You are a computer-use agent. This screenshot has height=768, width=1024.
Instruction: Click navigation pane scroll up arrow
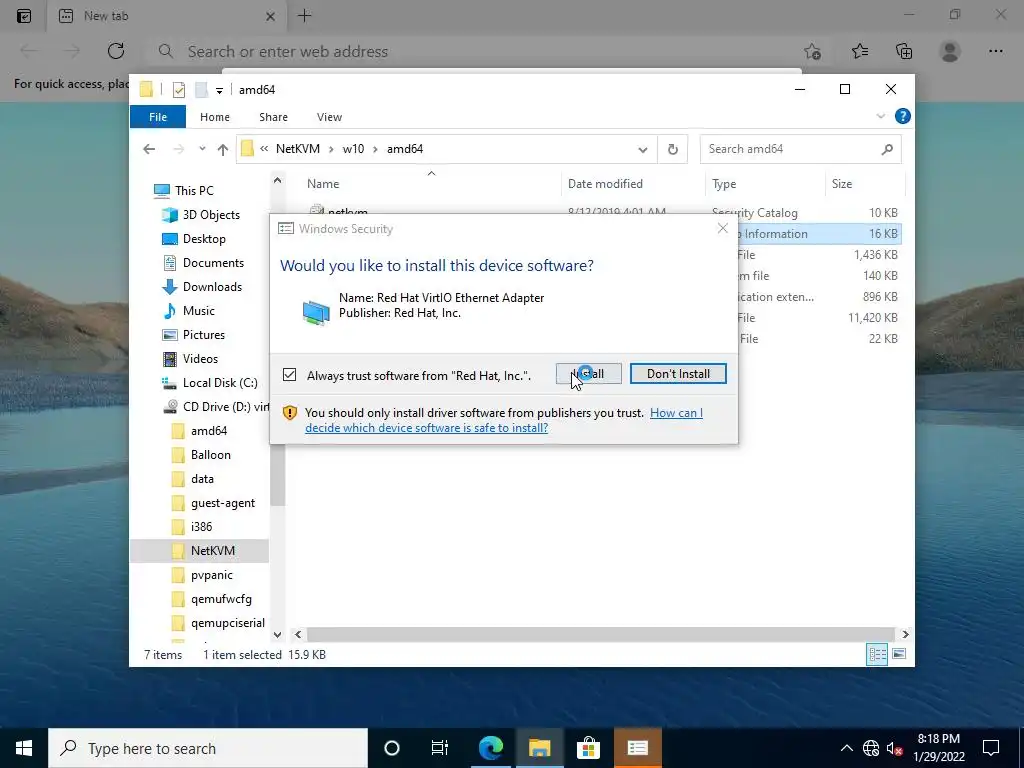(x=278, y=180)
